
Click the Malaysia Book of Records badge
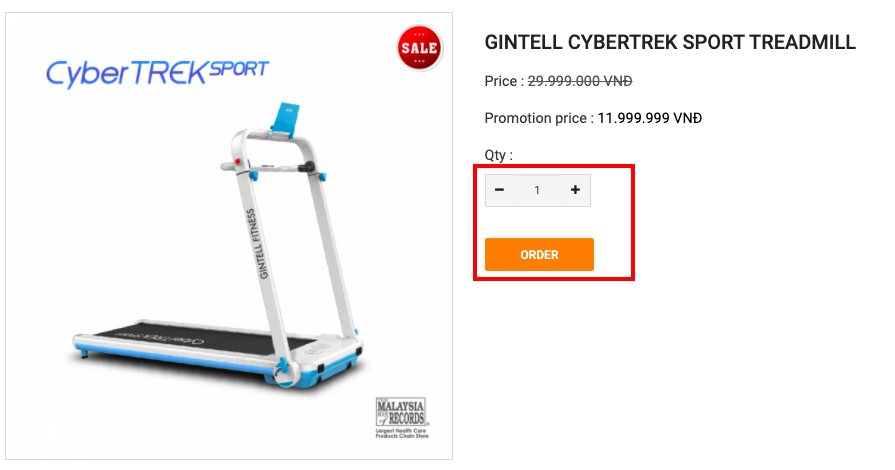coord(401,411)
